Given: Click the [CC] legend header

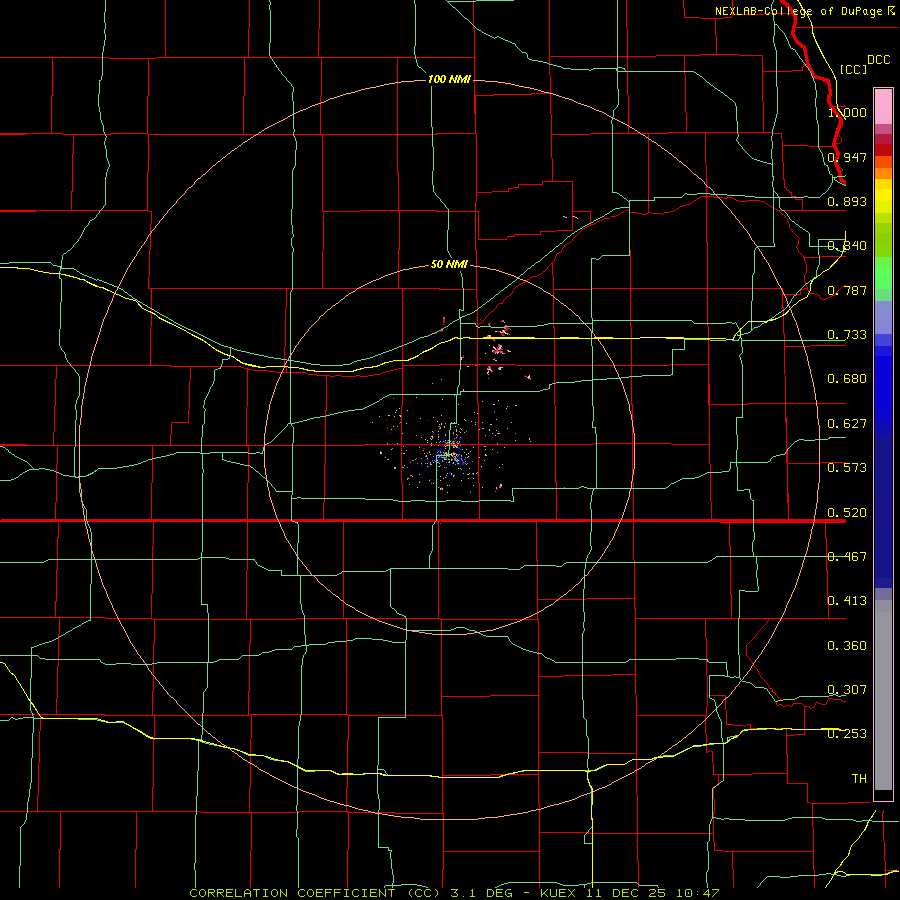Looking at the screenshot, I should point(853,69).
